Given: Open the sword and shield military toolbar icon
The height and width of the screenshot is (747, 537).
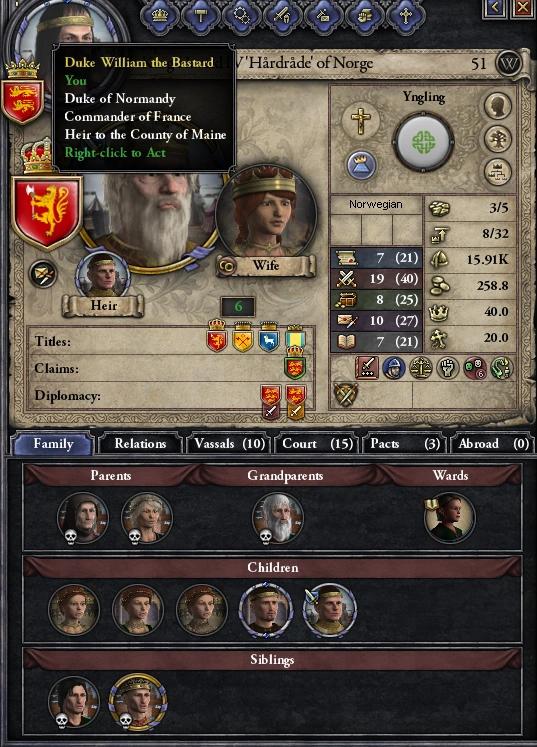Looking at the screenshot, I should [283, 16].
